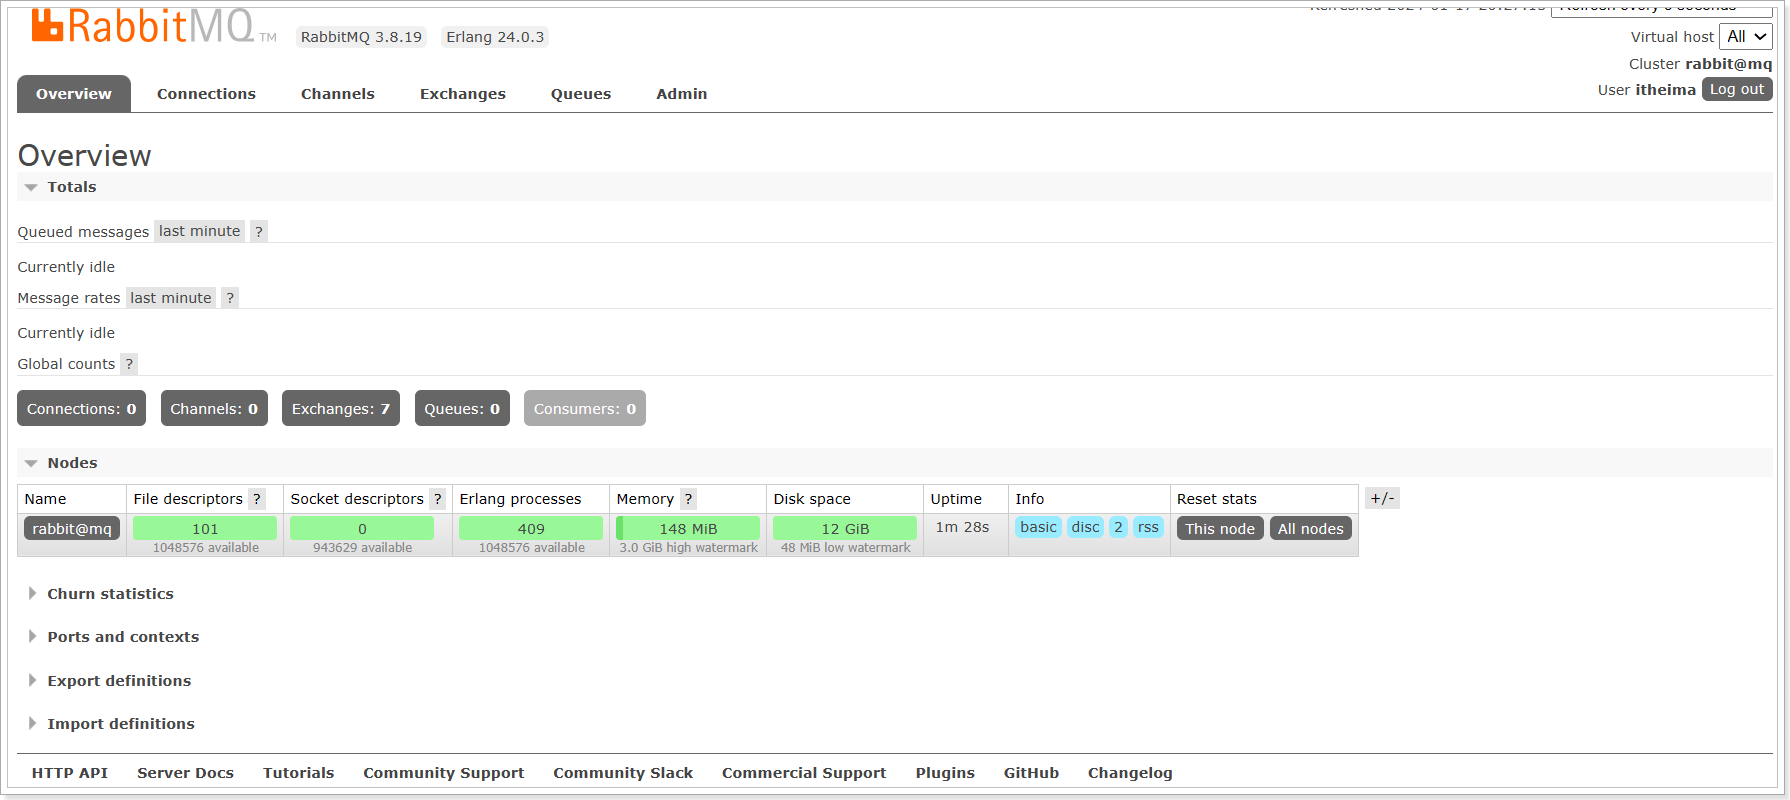Screen dimensions: 1790x800
Task: Click the Erlang 24.0.3 version label
Action: [495, 37]
